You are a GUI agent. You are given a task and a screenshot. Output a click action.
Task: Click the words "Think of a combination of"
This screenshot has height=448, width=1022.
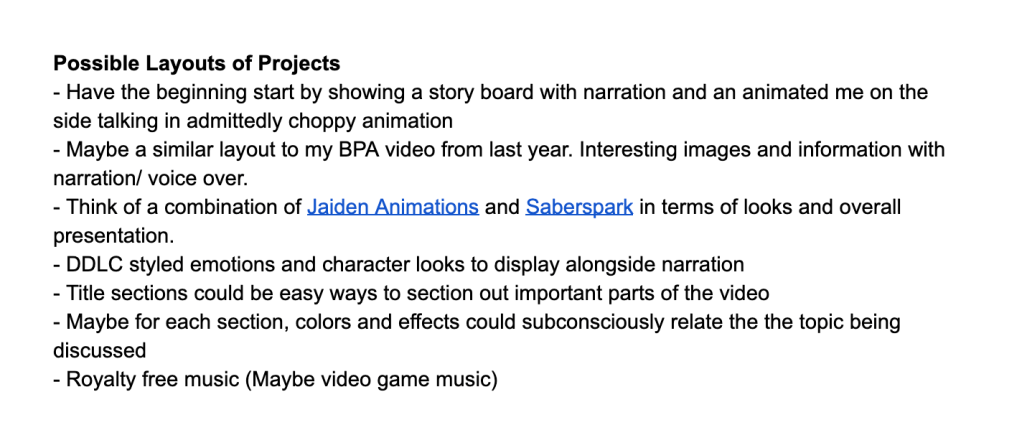click(185, 208)
